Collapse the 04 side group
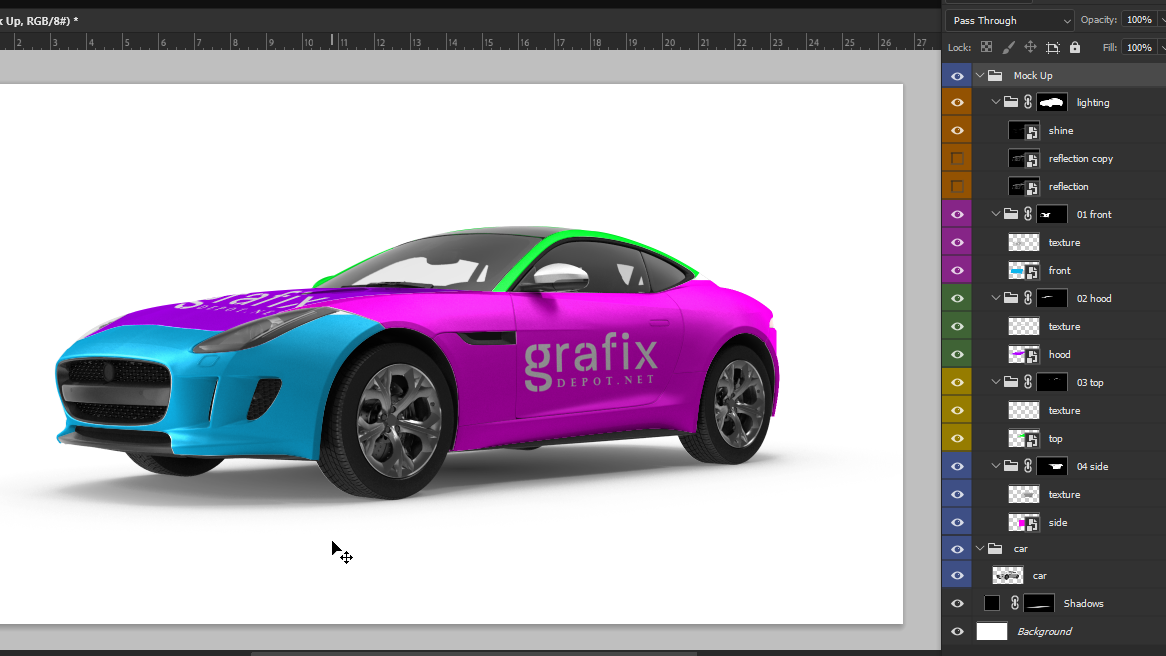Viewport: 1166px width, 656px height. (996, 466)
